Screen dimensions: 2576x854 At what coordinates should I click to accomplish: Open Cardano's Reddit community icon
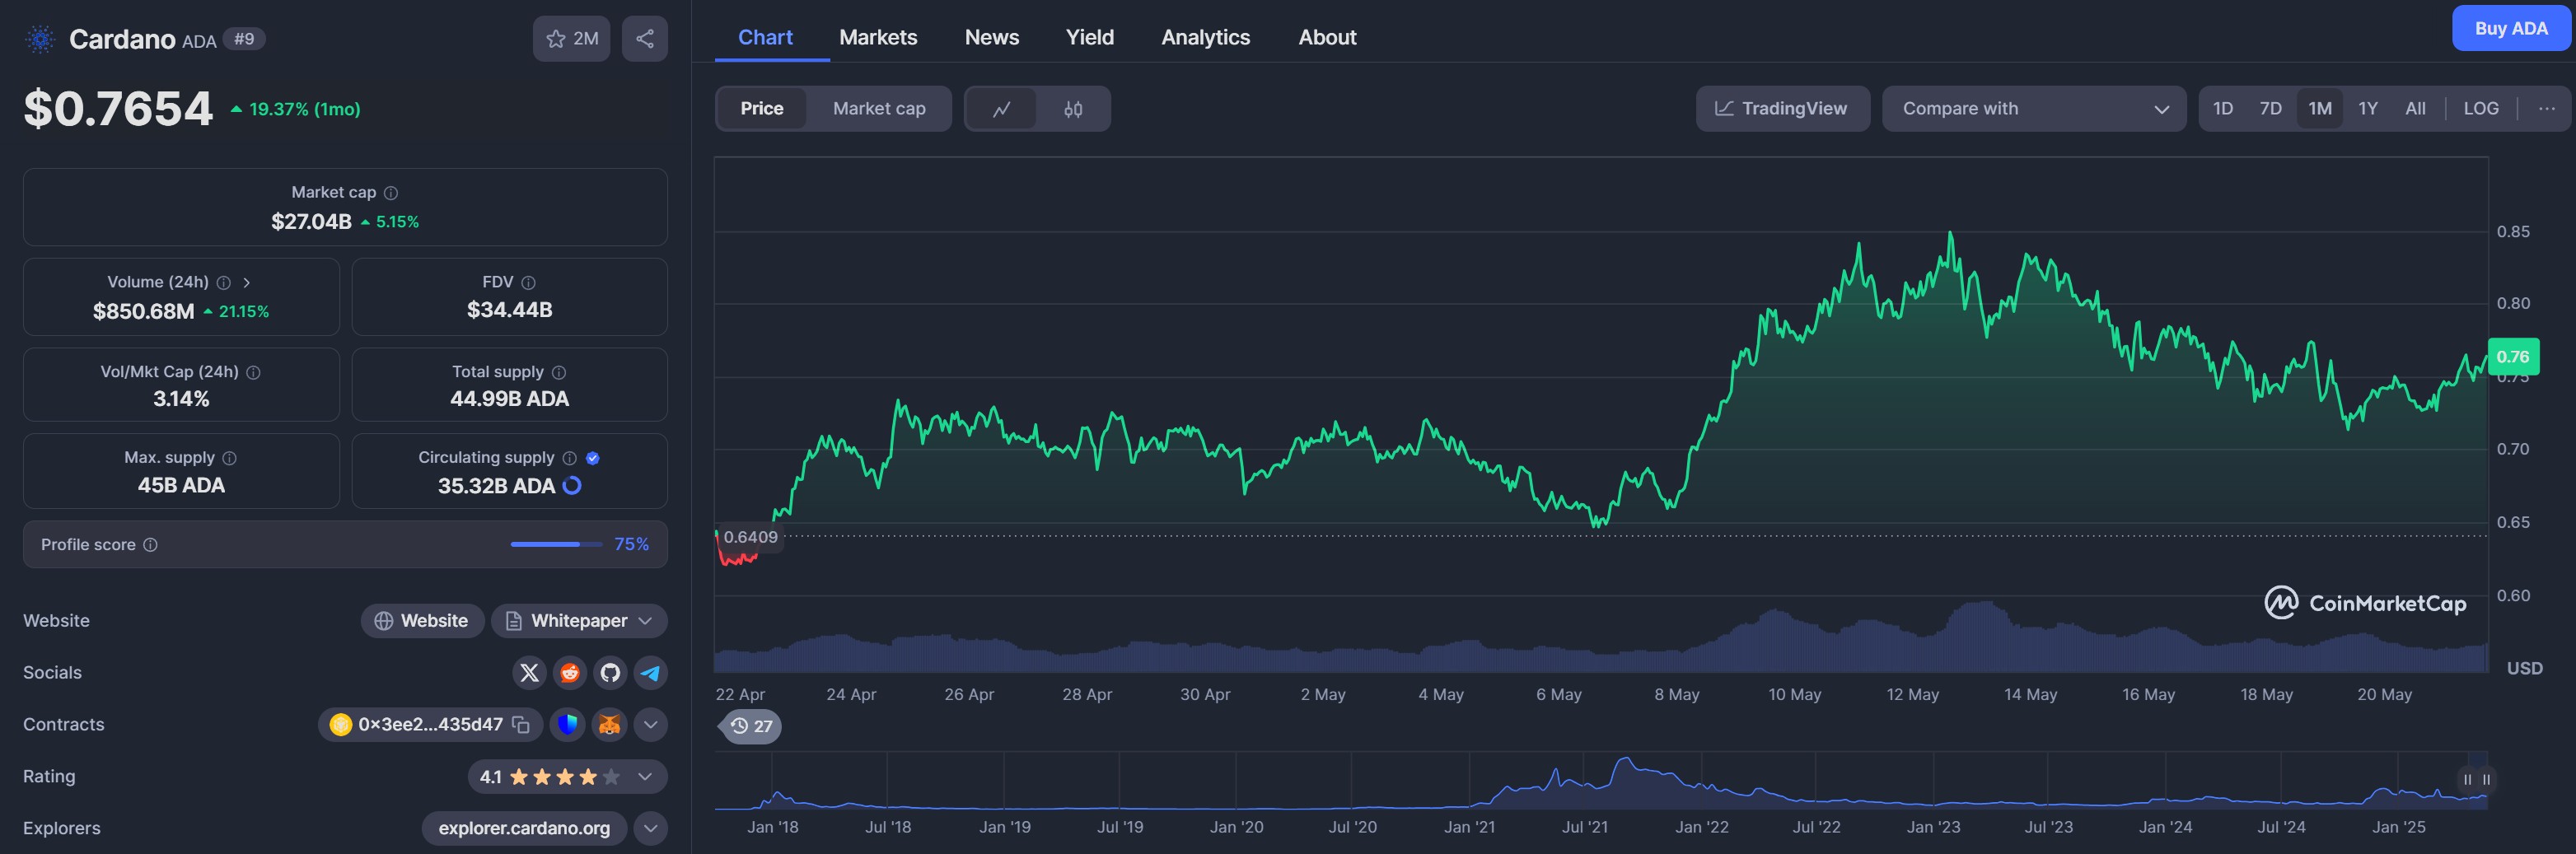pyautogui.click(x=570, y=673)
